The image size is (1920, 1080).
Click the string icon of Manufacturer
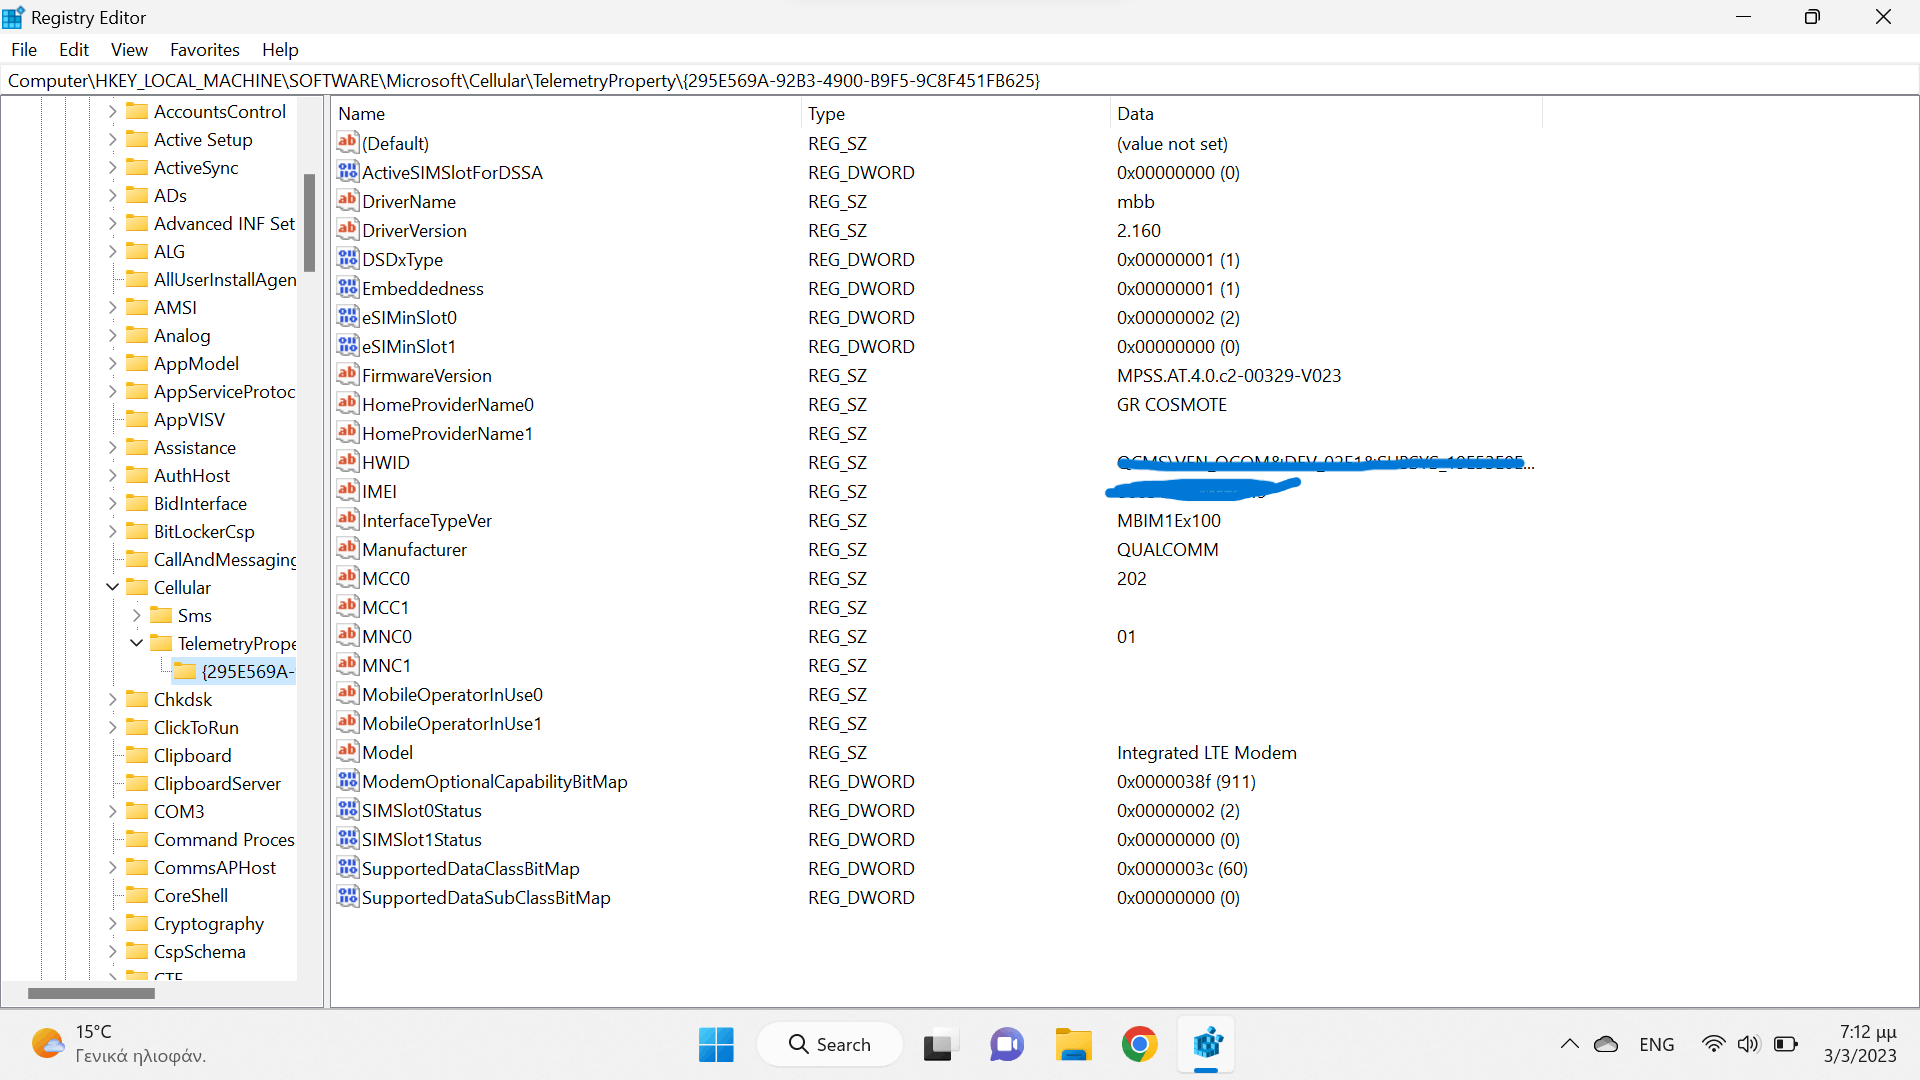347,548
